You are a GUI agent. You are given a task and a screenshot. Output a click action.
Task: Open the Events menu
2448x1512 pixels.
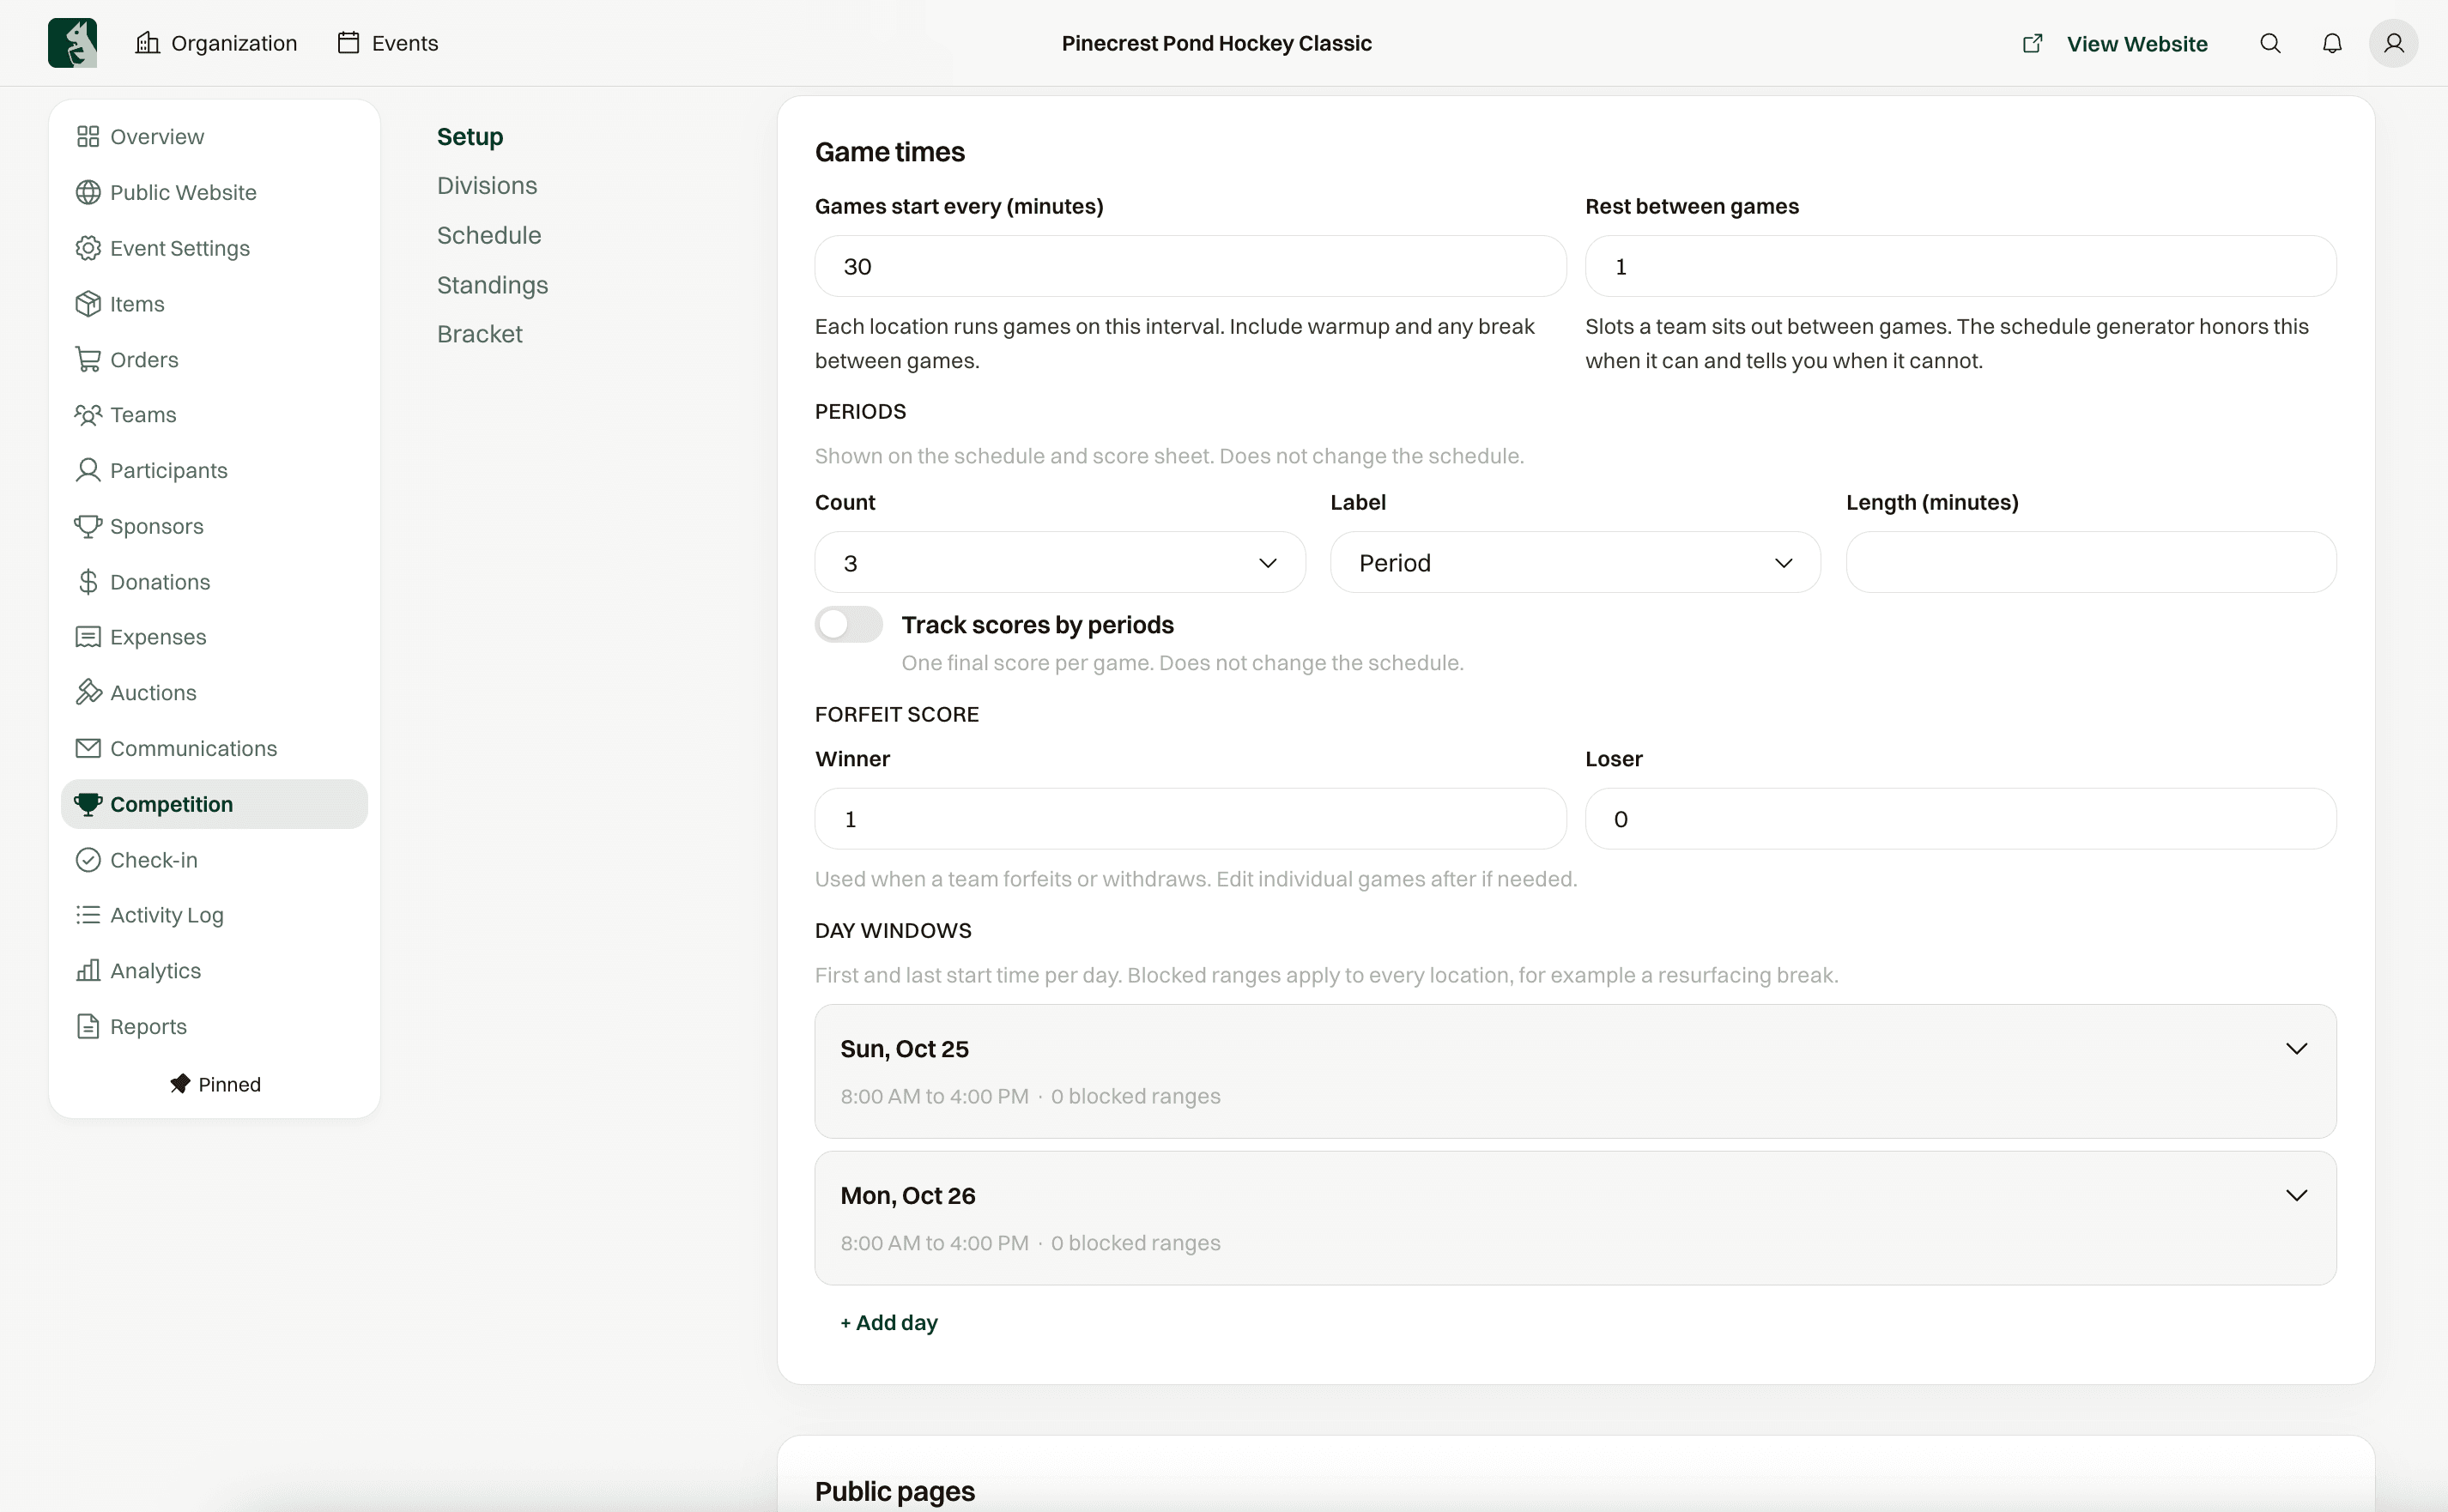pyautogui.click(x=388, y=43)
